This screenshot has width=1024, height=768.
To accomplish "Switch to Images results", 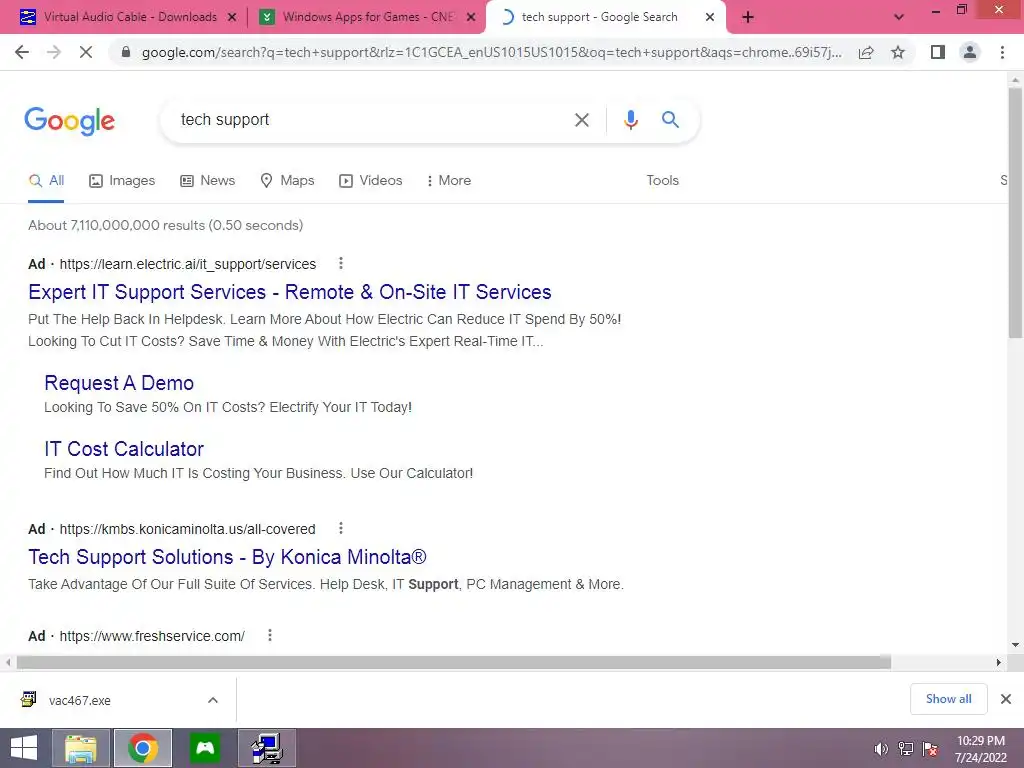I will pyautogui.click(x=122, y=181).
